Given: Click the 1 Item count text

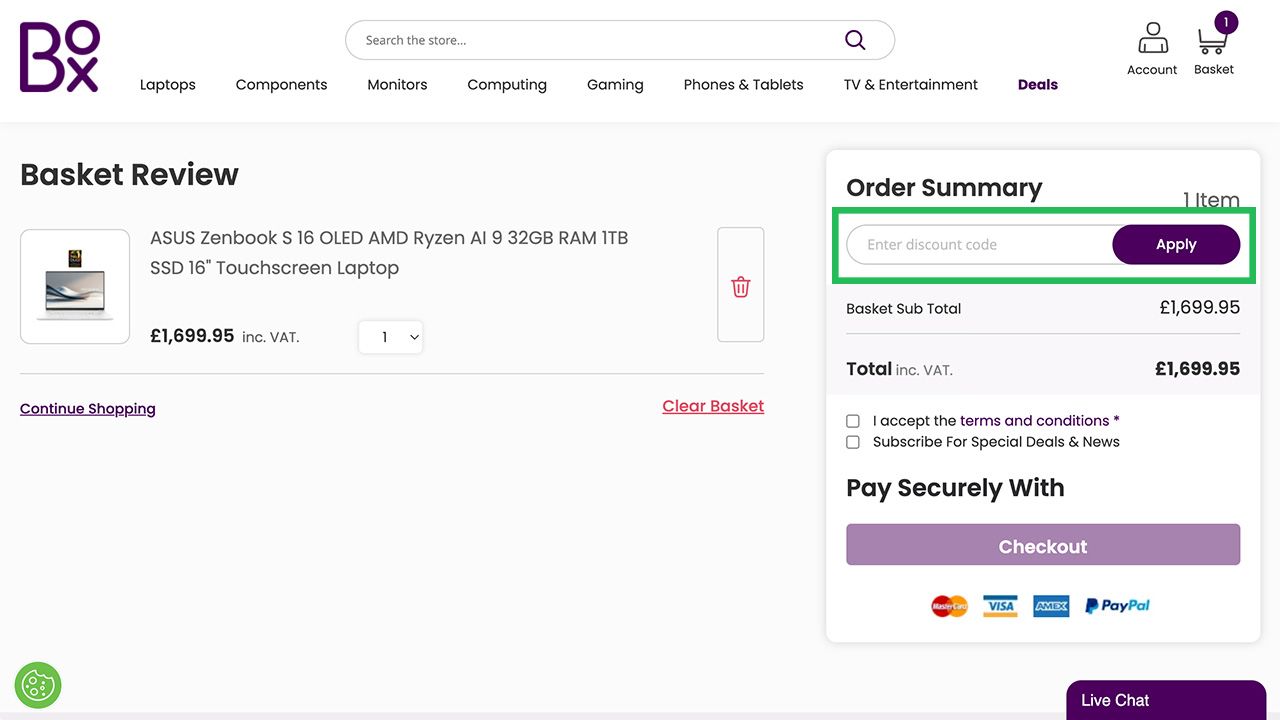Looking at the screenshot, I should coord(1211,200).
